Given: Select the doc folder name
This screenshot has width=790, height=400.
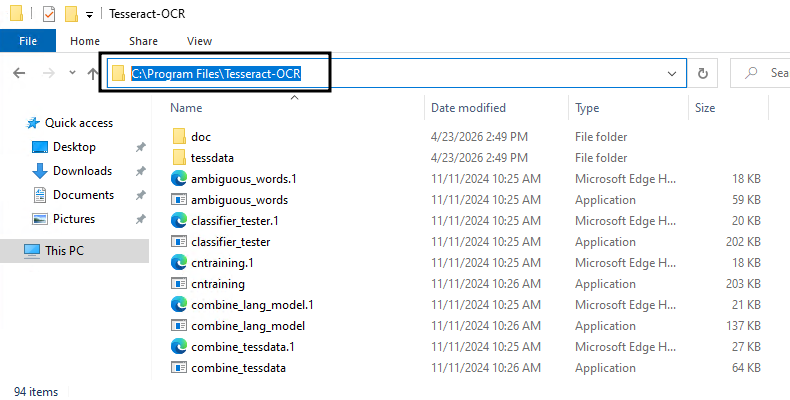Looking at the screenshot, I should tap(201, 137).
